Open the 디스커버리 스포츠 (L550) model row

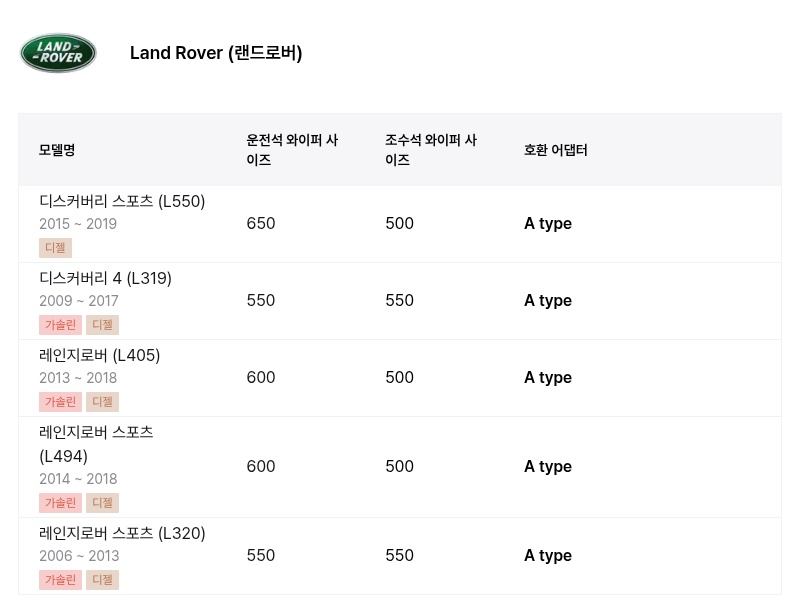pyautogui.click(x=400, y=224)
